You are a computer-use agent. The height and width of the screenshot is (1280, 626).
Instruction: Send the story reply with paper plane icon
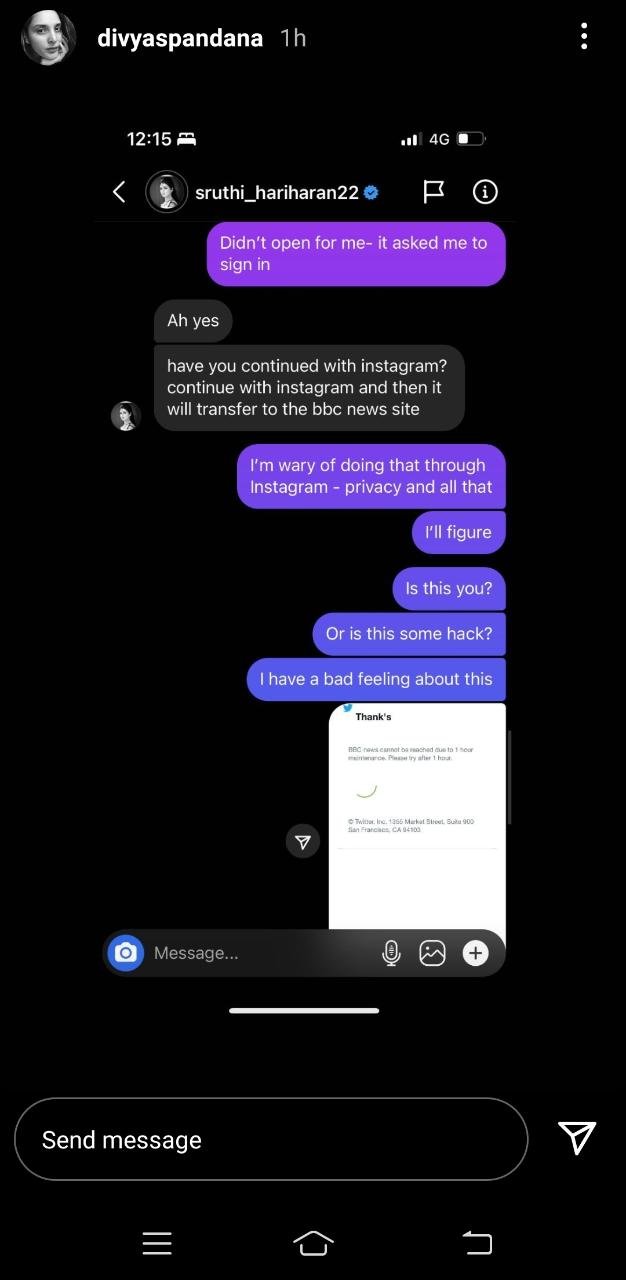click(577, 1138)
